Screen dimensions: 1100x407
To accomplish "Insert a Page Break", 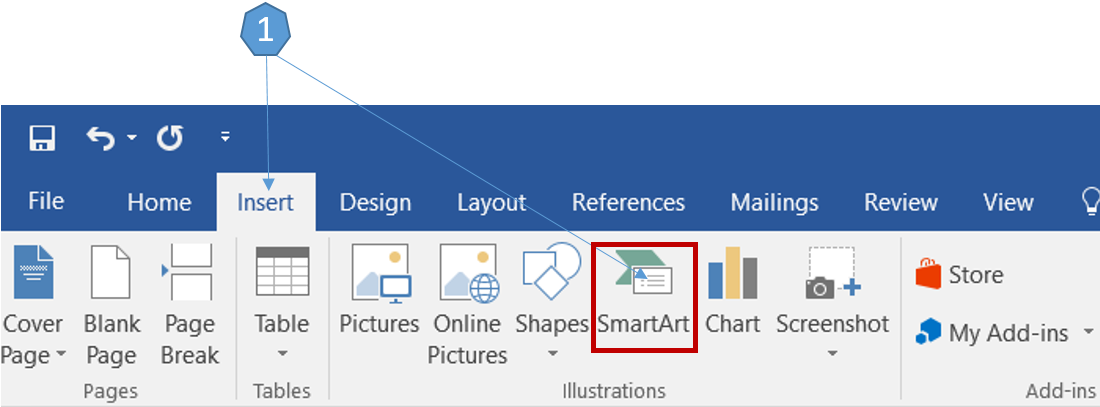I will pyautogui.click(x=189, y=297).
